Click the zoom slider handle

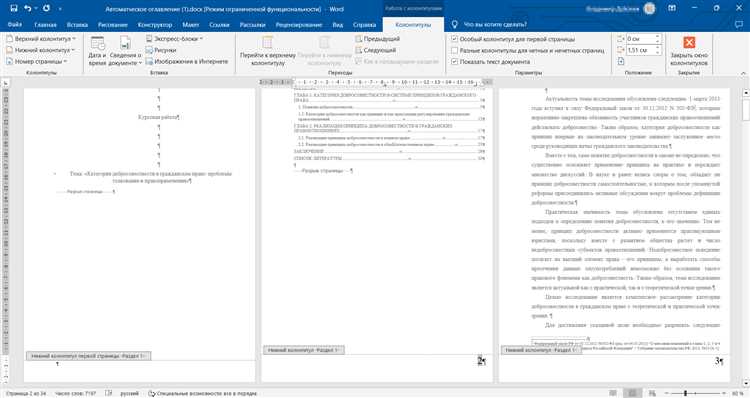(685, 393)
